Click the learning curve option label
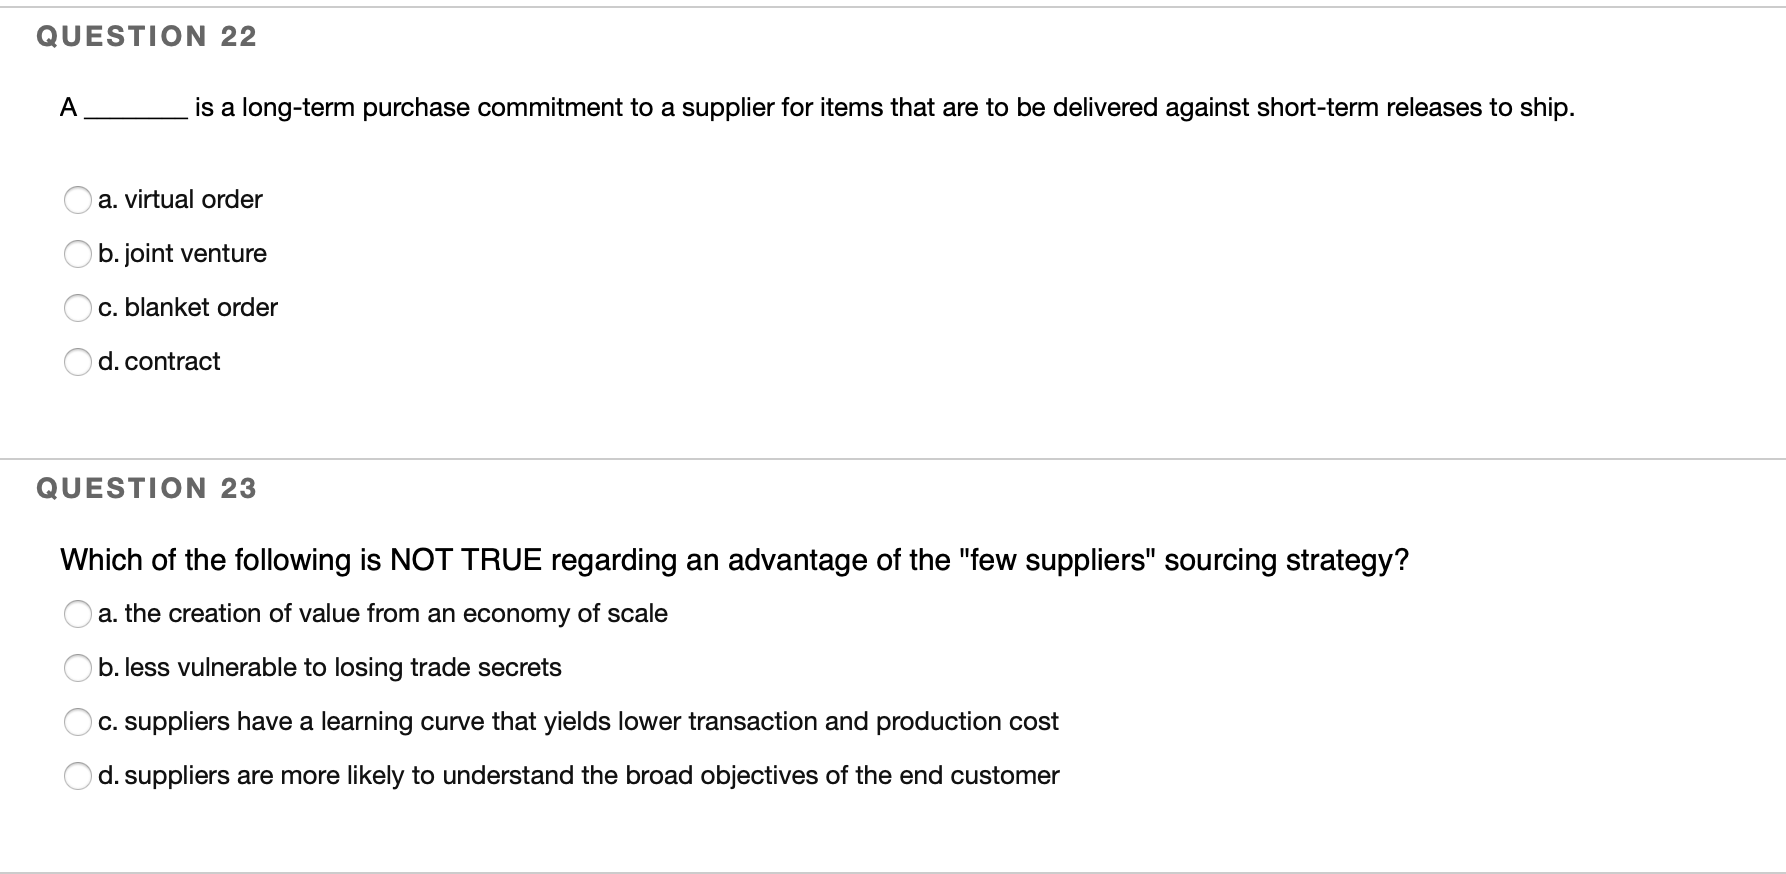This screenshot has width=1786, height=874. click(x=578, y=721)
